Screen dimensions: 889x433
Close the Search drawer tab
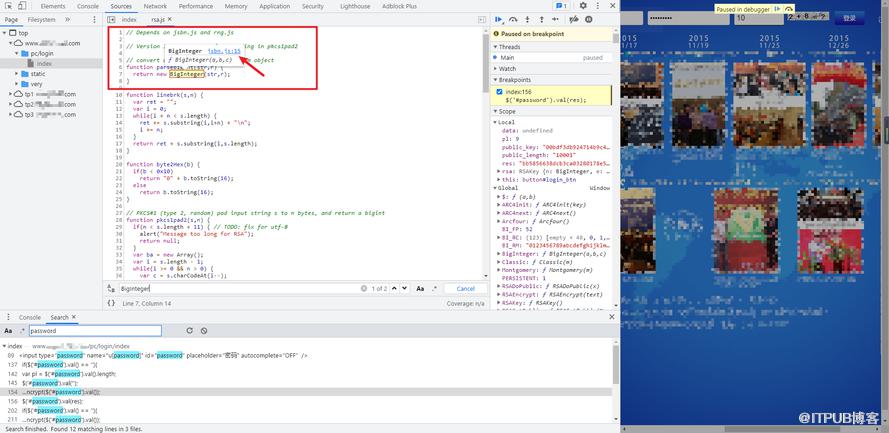(x=74, y=317)
